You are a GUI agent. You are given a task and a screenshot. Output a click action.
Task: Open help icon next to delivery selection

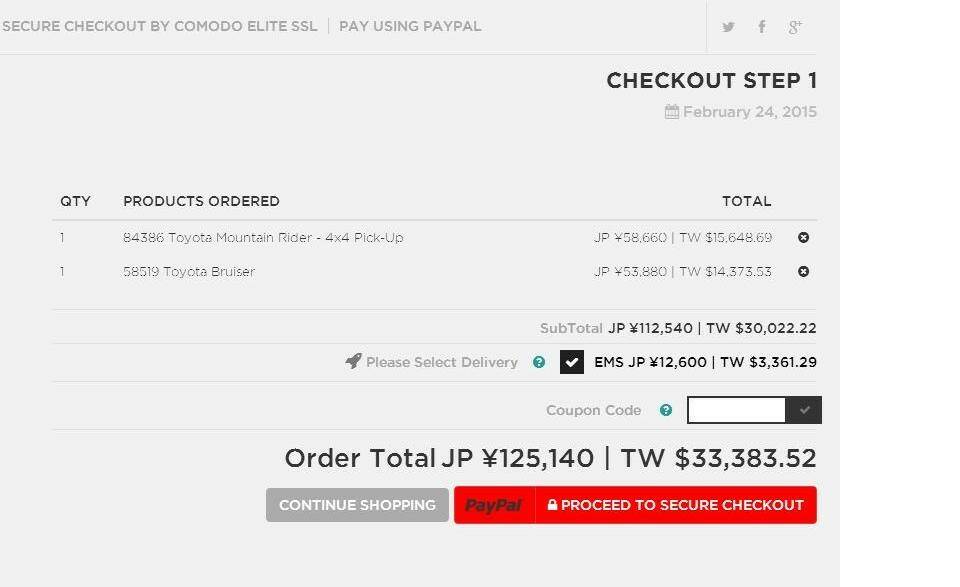(539, 362)
